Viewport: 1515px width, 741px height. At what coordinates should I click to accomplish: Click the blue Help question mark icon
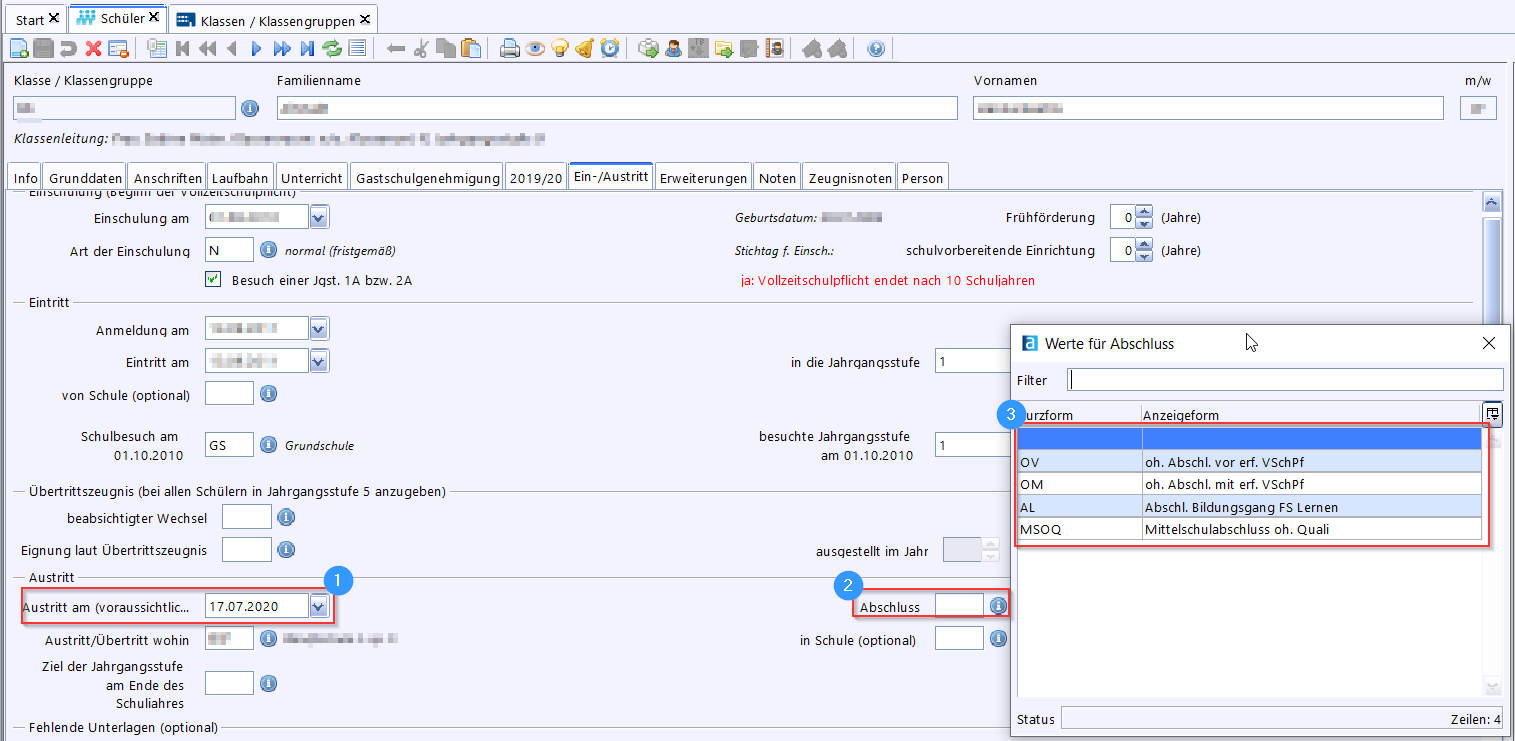click(876, 48)
